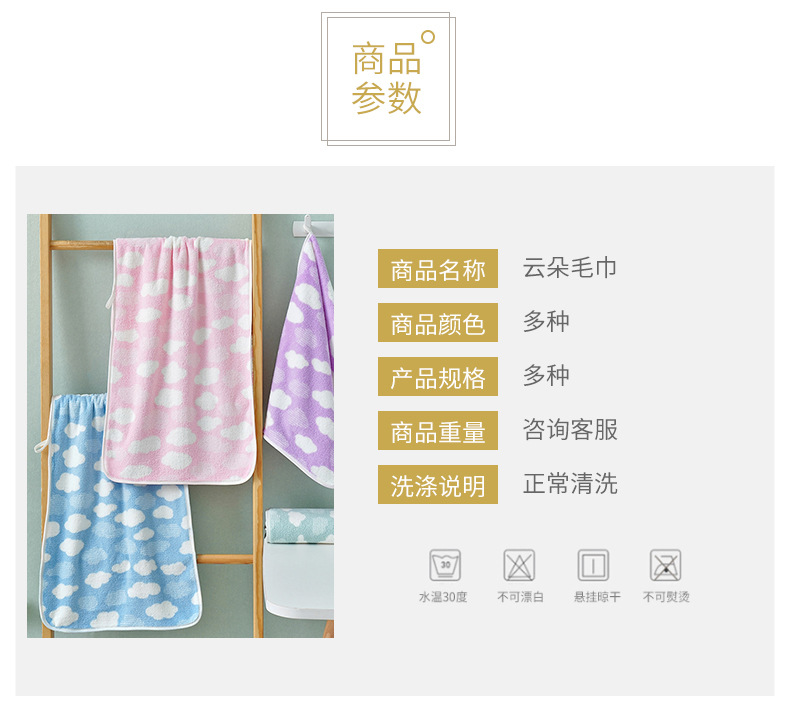
Task: Click the 商品重量 gold label
Action: point(438,430)
